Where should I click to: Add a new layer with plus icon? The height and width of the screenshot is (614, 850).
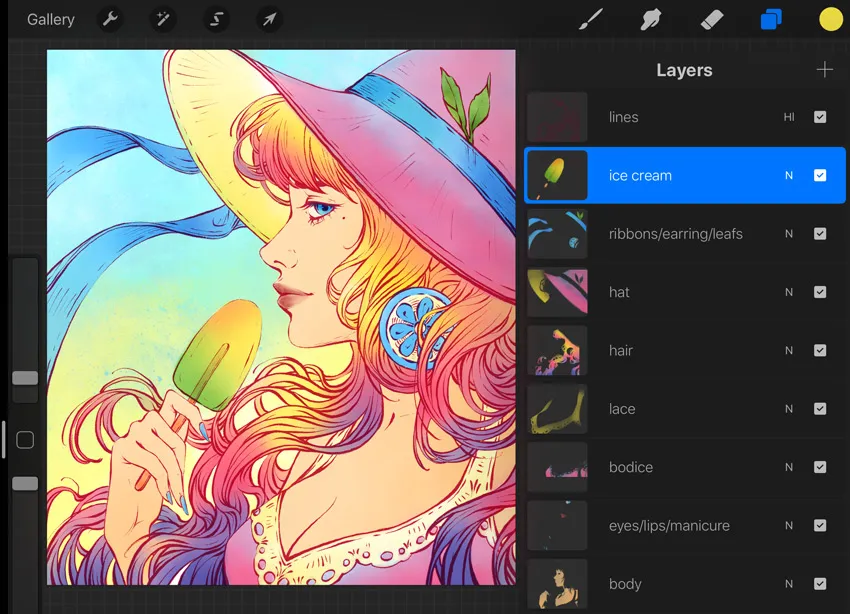(x=825, y=69)
